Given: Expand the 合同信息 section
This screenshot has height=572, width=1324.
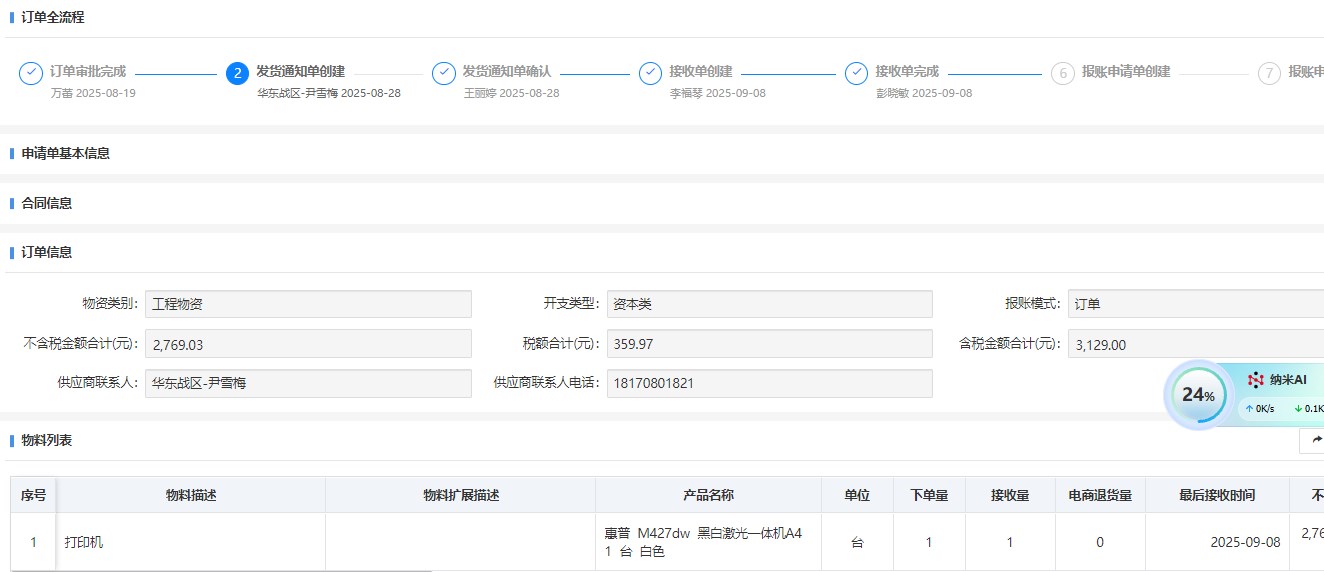Looking at the screenshot, I should (x=47, y=203).
